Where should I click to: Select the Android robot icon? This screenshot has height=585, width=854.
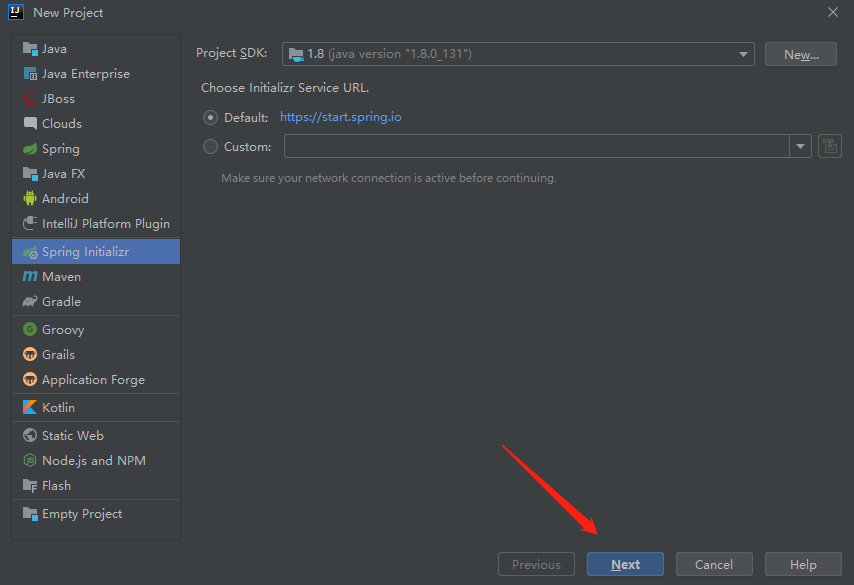pyautogui.click(x=29, y=198)
